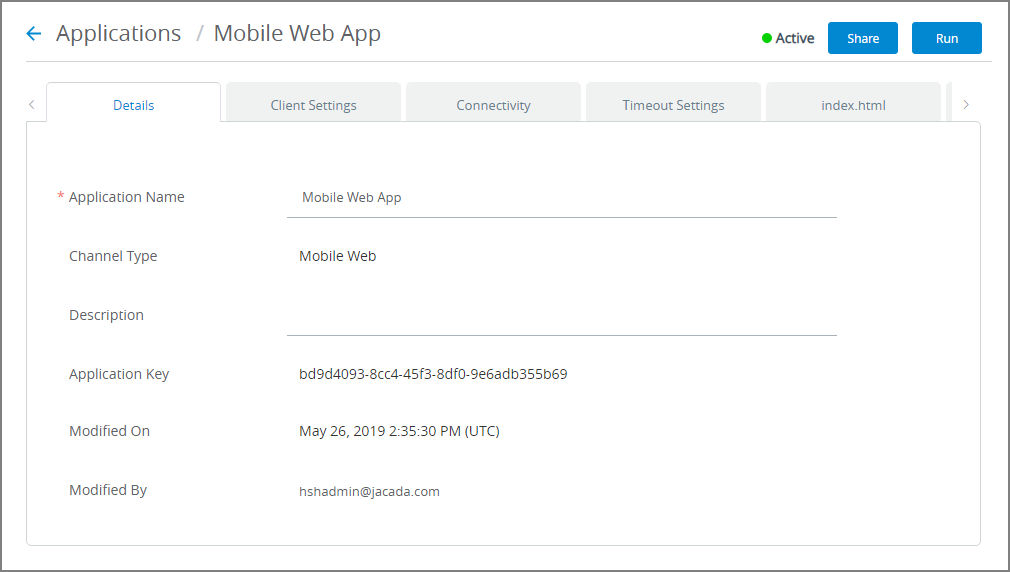This screenshot has width=1010, height=572.
Task: Run the Mobile Web App
Action: [x=946, y=38]
